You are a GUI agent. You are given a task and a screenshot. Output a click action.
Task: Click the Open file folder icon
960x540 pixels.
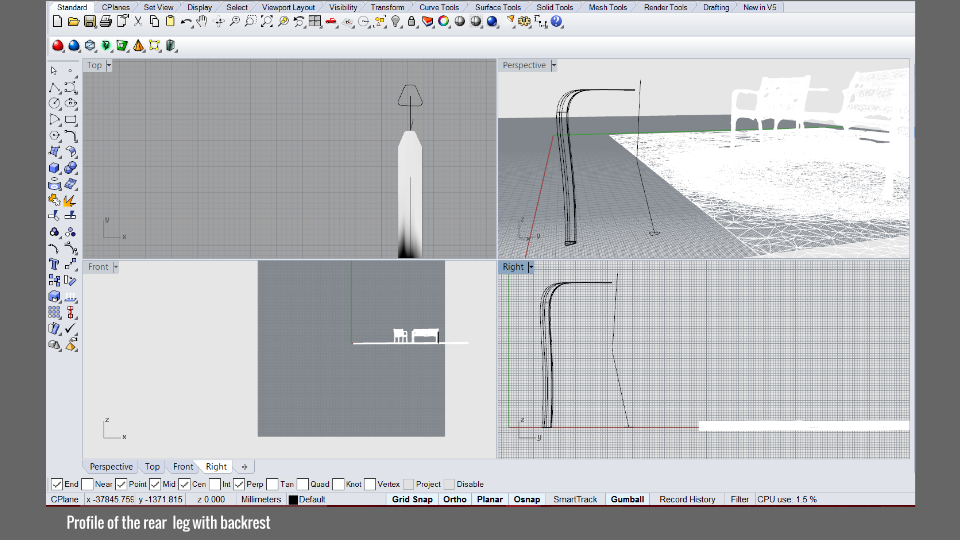coord(74,21)
